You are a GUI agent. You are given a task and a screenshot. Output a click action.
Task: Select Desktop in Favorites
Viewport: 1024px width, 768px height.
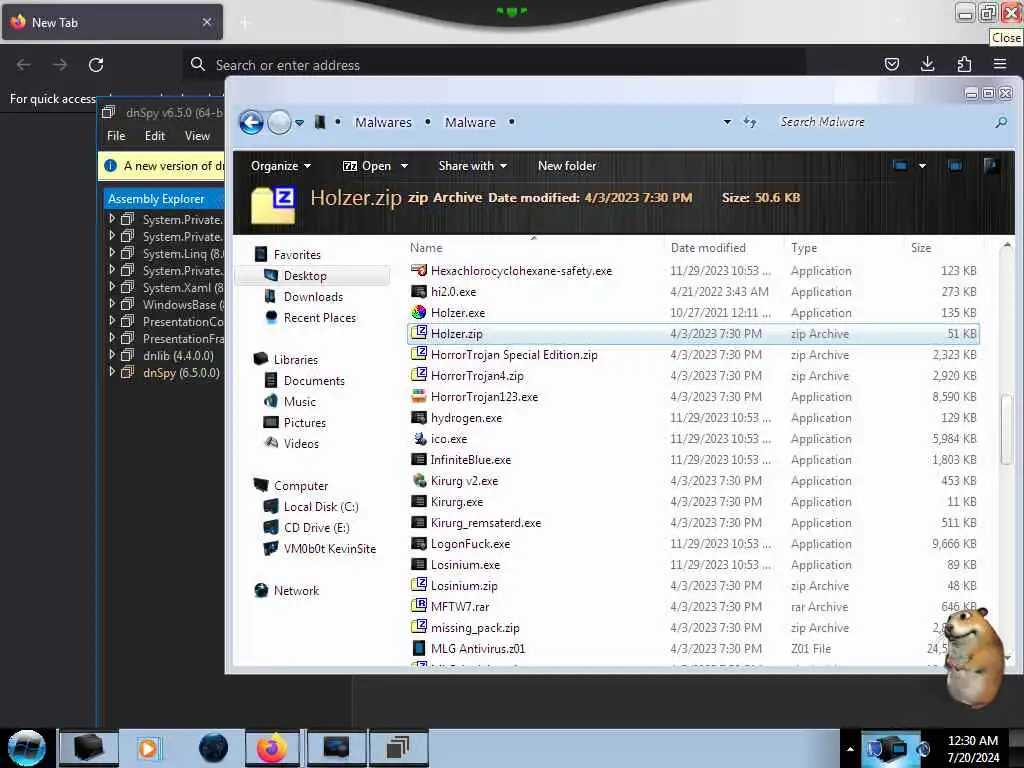tap(305, 276)
